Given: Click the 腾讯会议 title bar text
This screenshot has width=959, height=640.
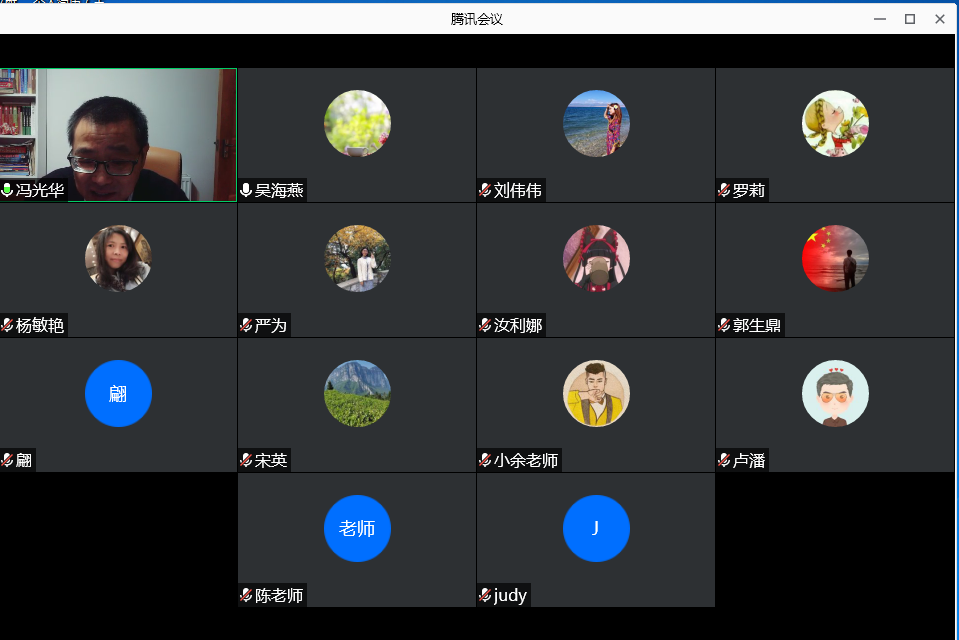Looking at the screenshot, I should coord(479,18).
